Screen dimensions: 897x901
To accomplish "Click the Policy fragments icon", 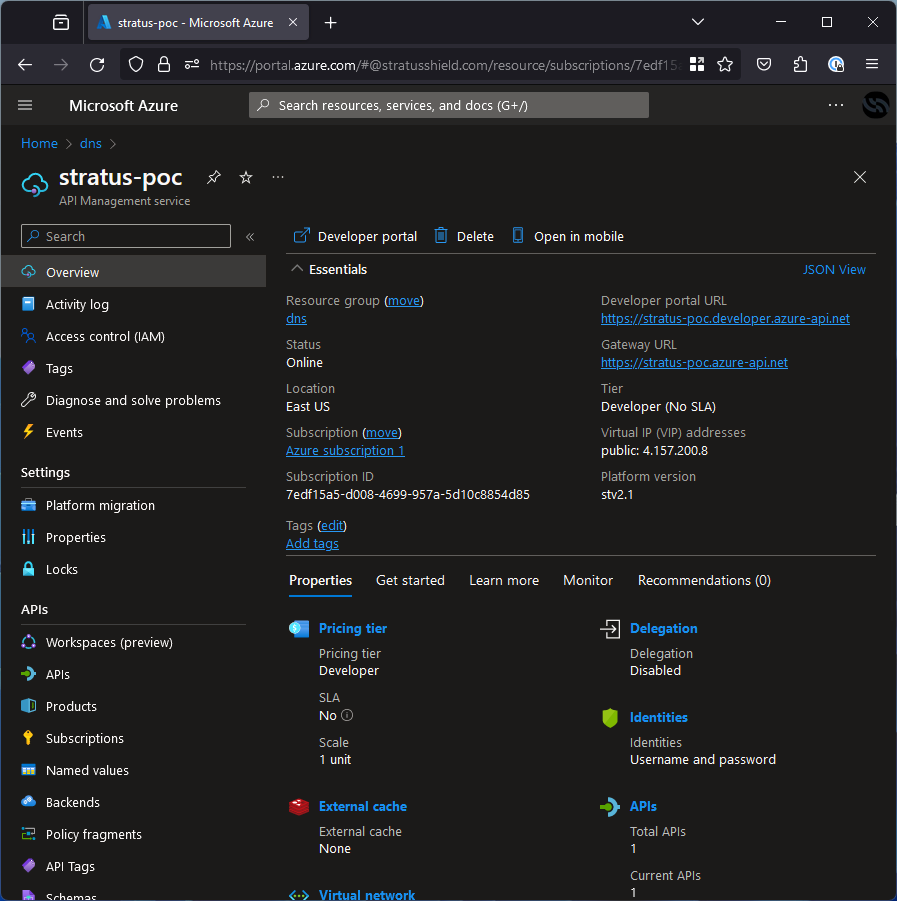I will tap(28, 834).
